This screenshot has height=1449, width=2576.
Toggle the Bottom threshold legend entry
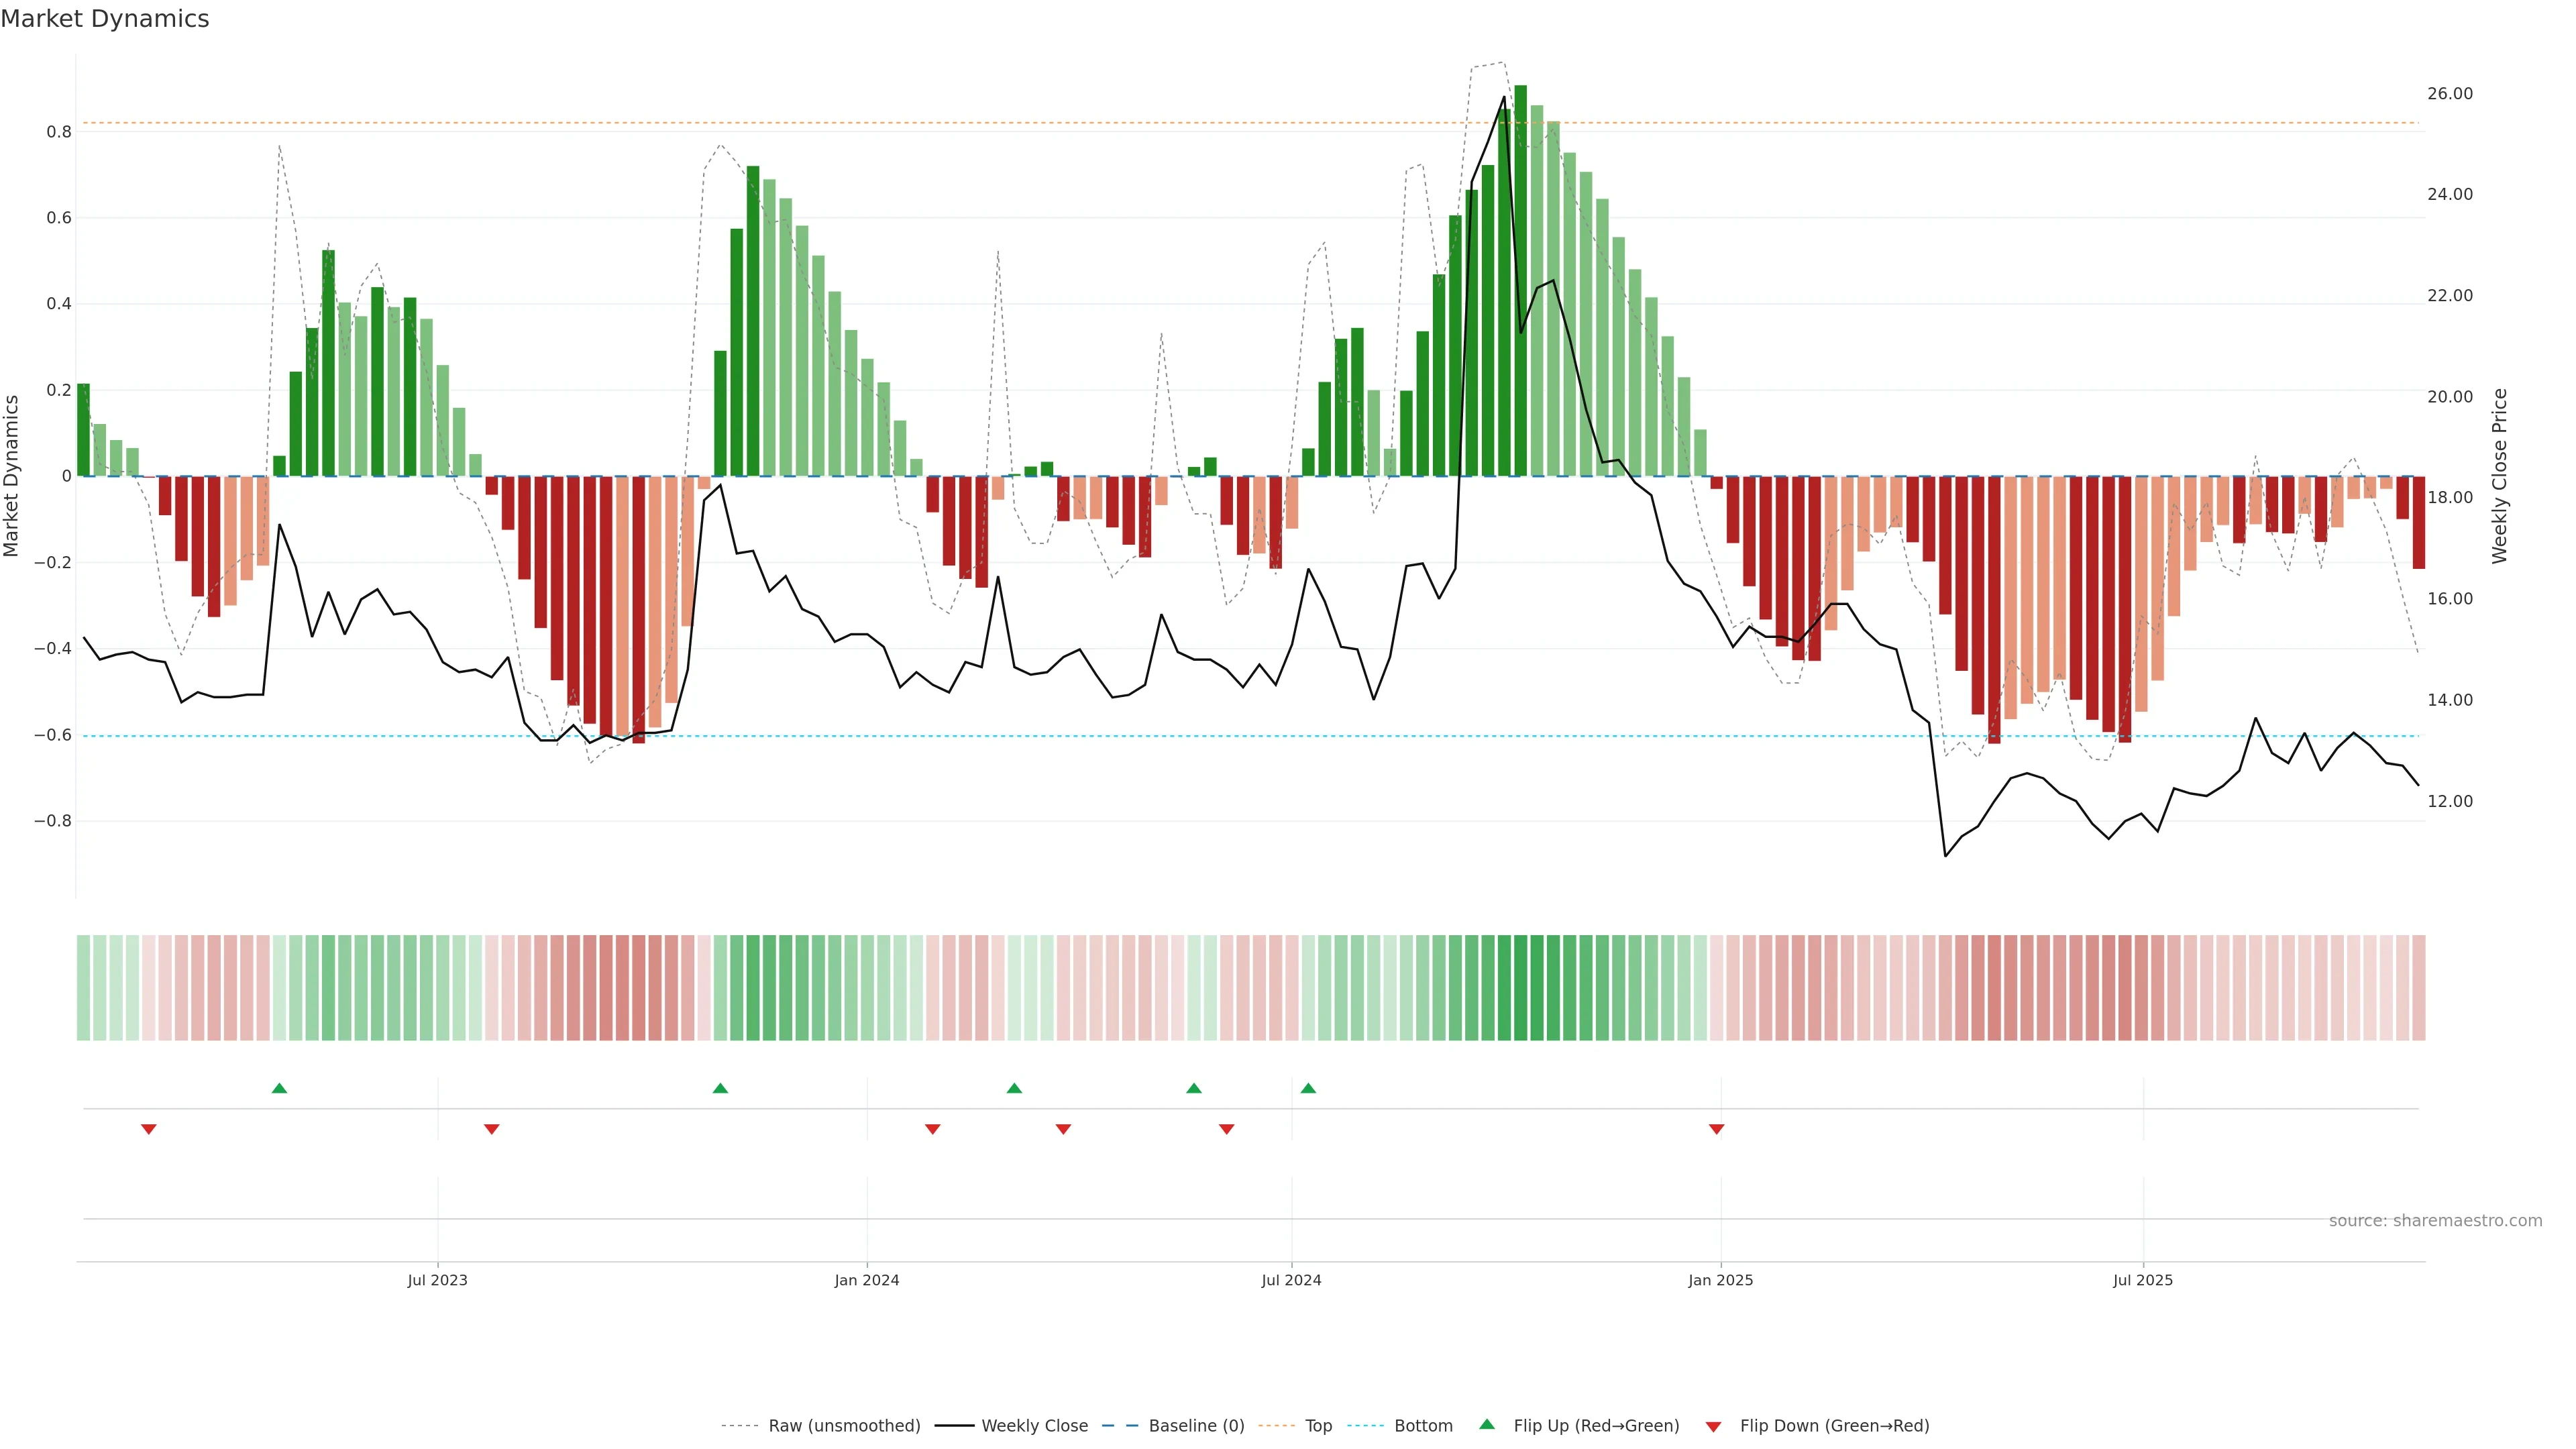point(1423,1426)
